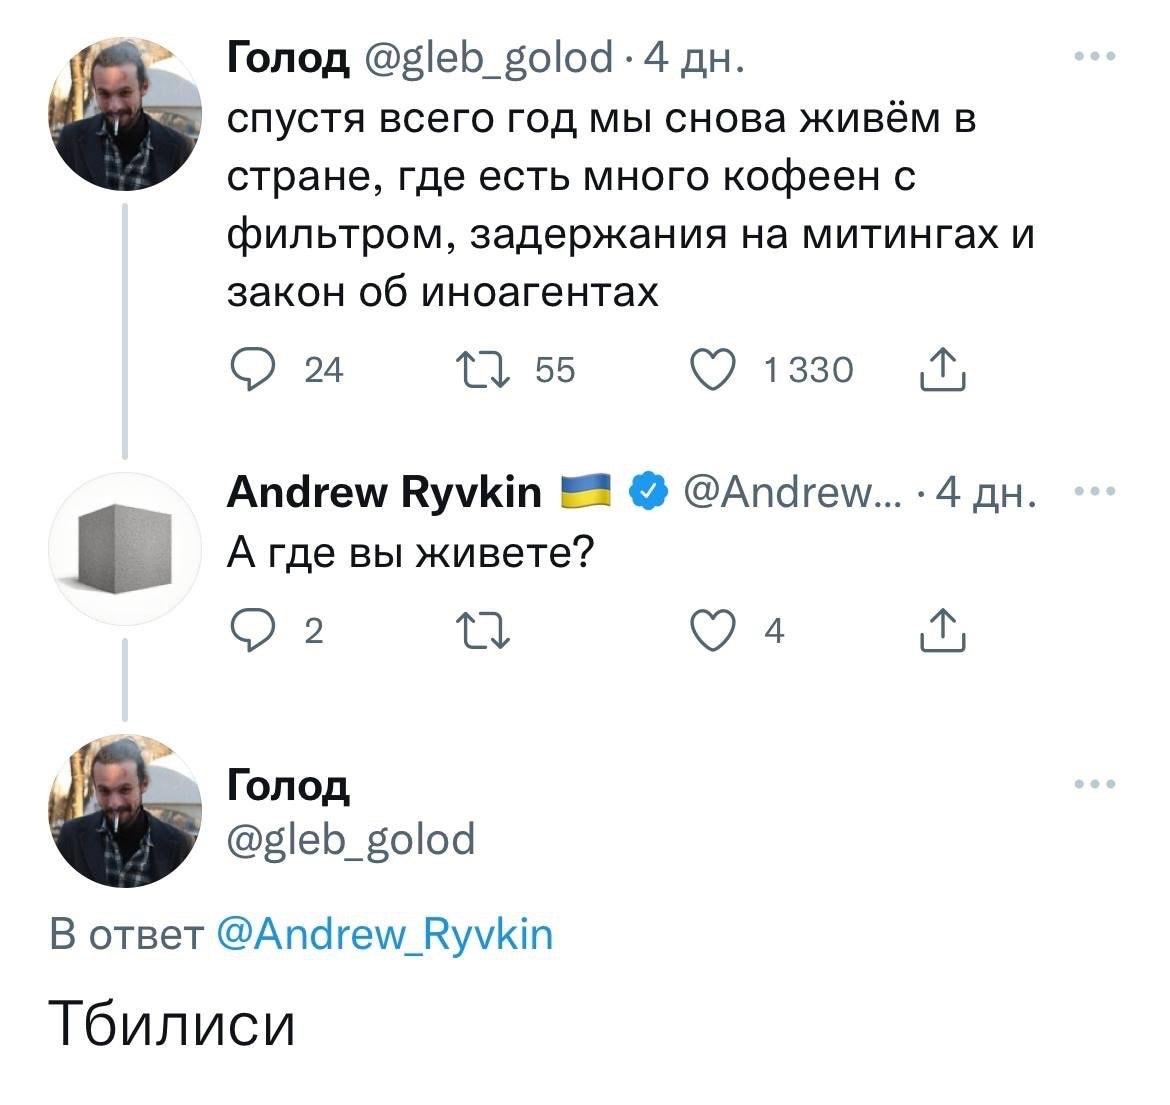Open Голод's avatar on the bottom reply

click(123, 810)
